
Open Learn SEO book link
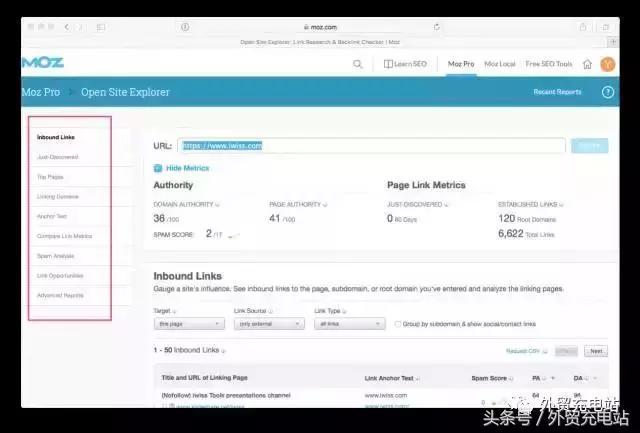tap(405, 64)
